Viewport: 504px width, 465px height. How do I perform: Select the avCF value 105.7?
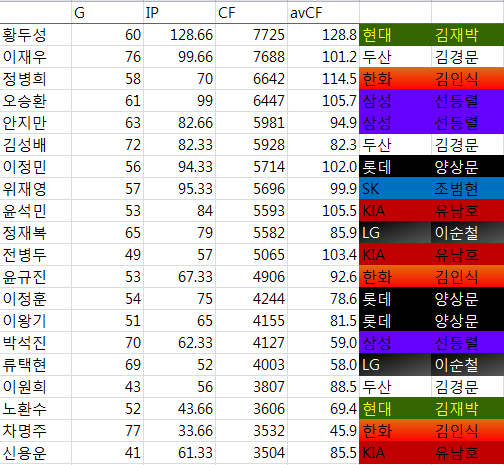[323, 101]
